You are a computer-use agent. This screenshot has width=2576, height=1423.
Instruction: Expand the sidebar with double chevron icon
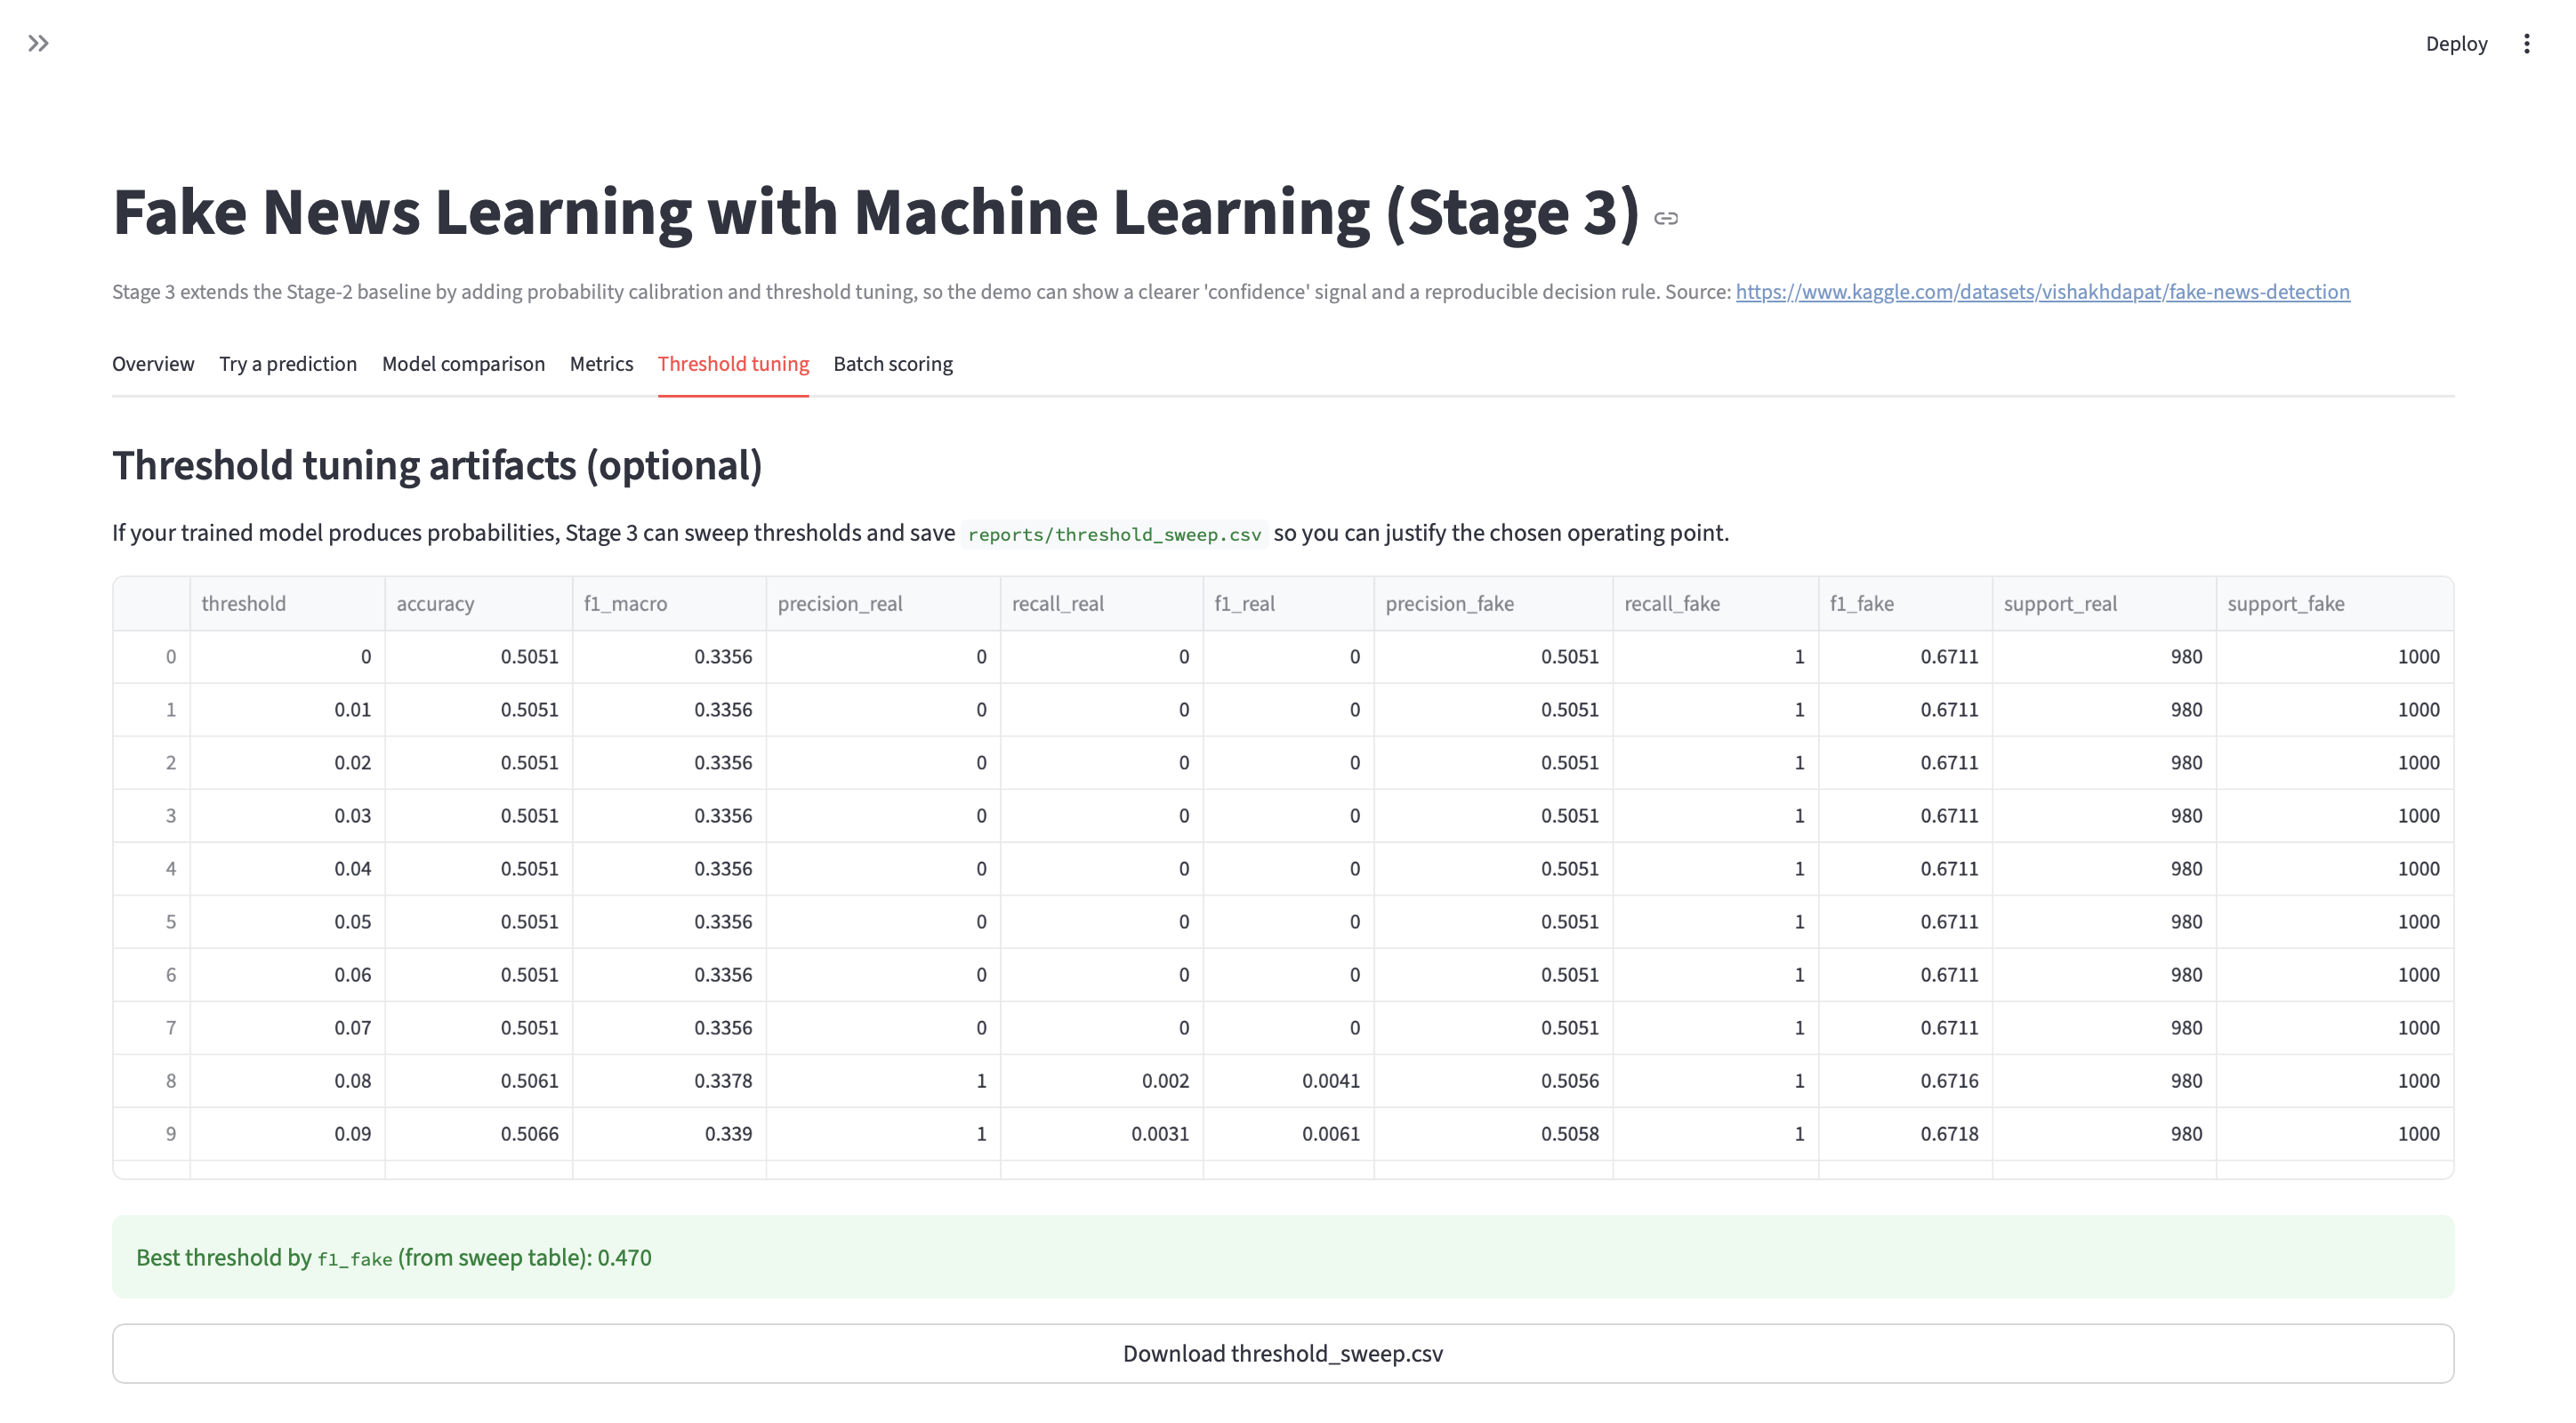[x=38, y=43]
